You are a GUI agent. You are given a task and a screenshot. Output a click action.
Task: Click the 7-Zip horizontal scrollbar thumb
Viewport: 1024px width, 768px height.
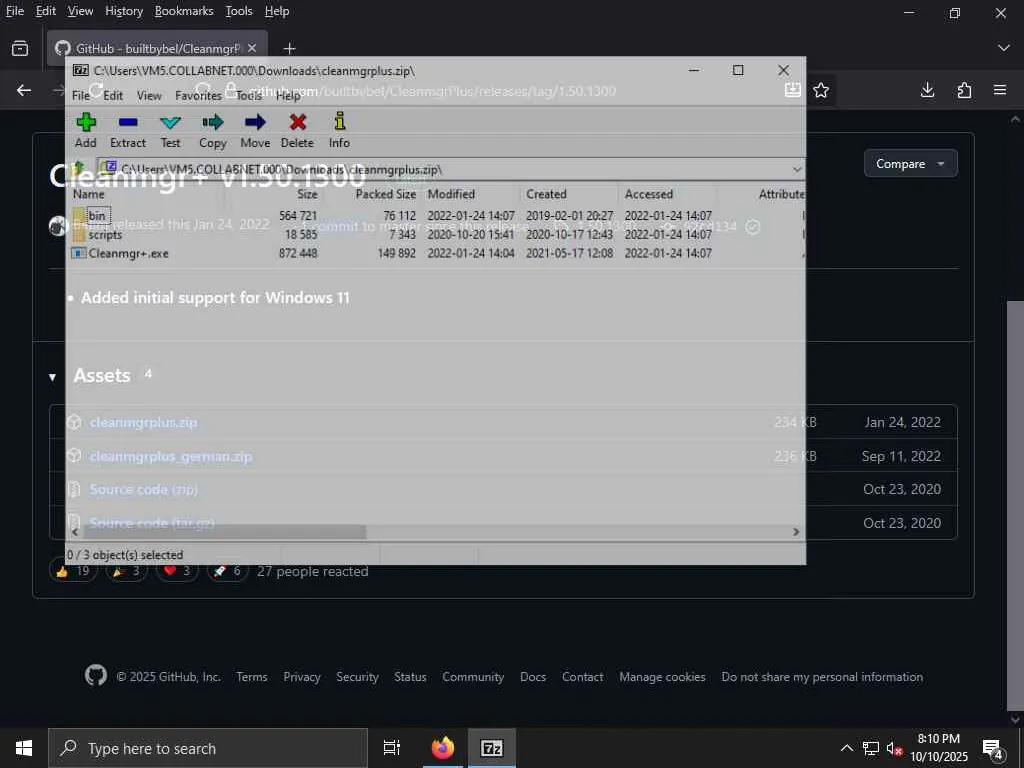pyautogui.click(x=223, y=532)
